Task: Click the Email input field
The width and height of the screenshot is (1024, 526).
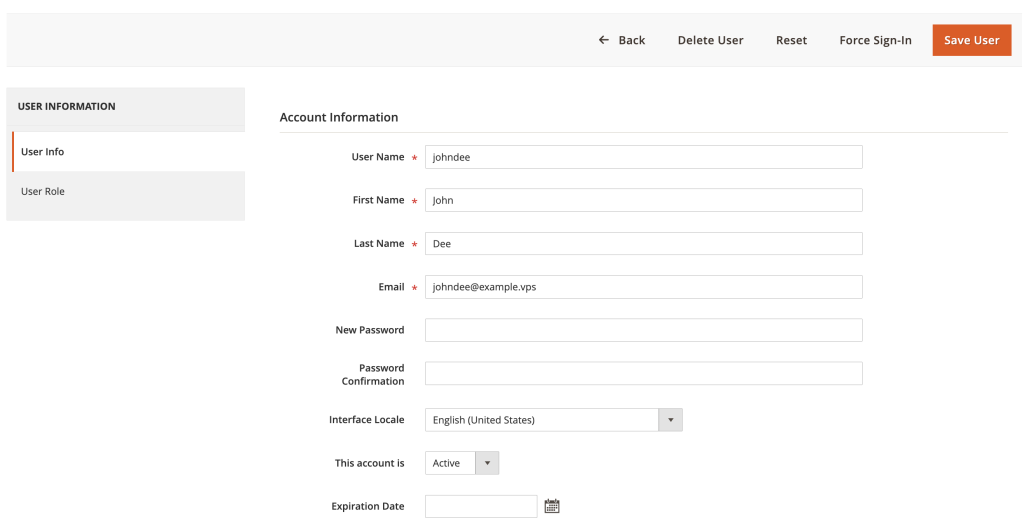Action: click(643, 287)
